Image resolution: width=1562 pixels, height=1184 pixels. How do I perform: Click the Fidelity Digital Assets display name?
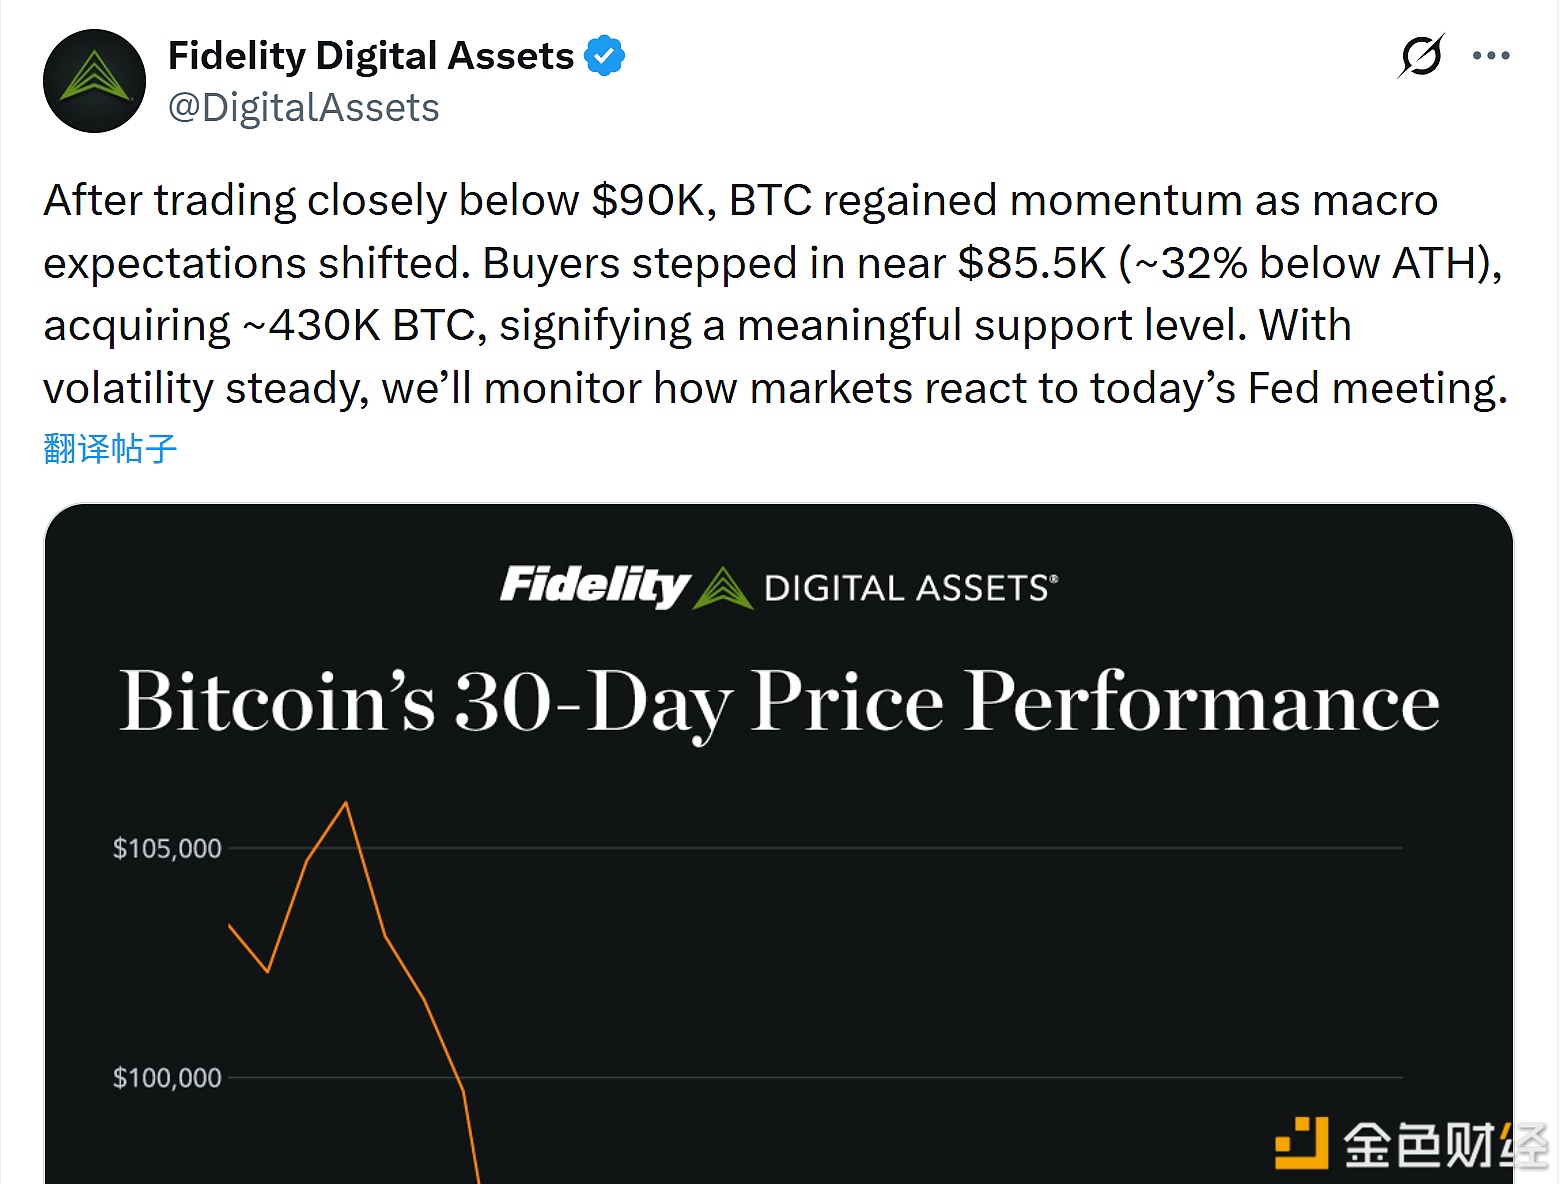[370, 56]
